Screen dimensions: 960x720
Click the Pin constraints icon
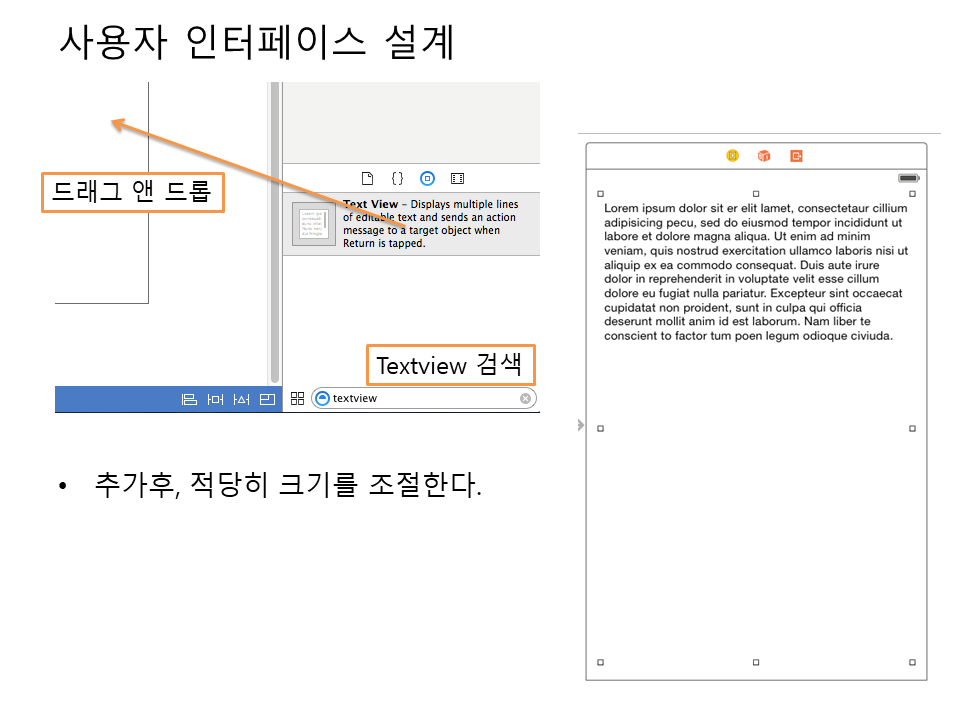click(x=215, y=399)
